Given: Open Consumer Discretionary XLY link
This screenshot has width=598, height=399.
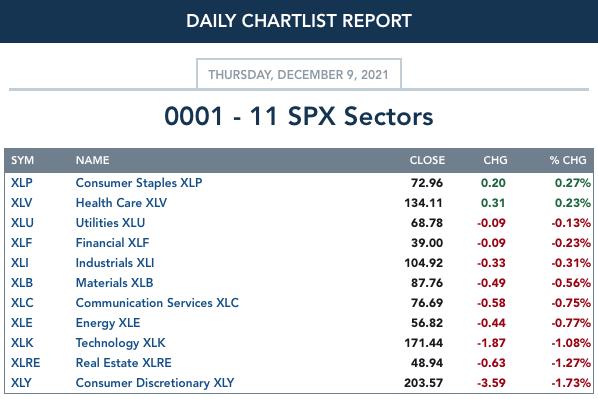Looking at the screenshot, I should pos(155,383).
